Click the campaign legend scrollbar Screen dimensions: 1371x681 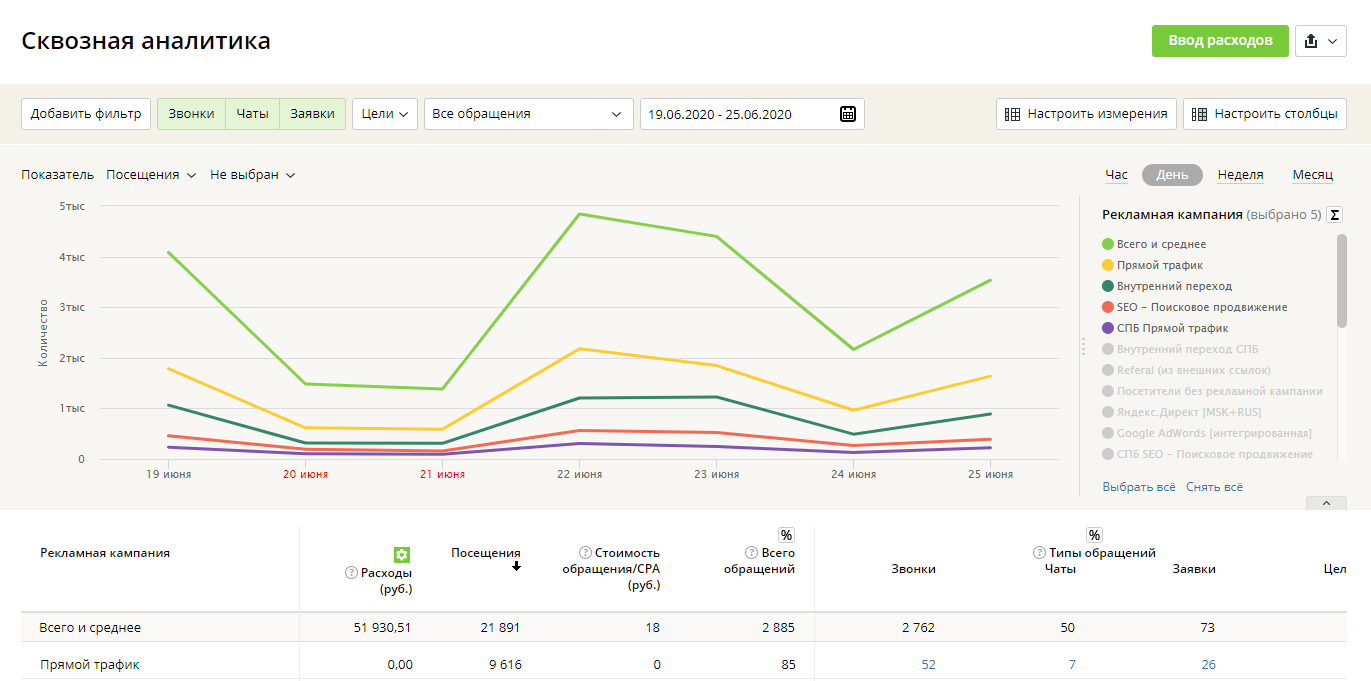[x=1341, y=280]
